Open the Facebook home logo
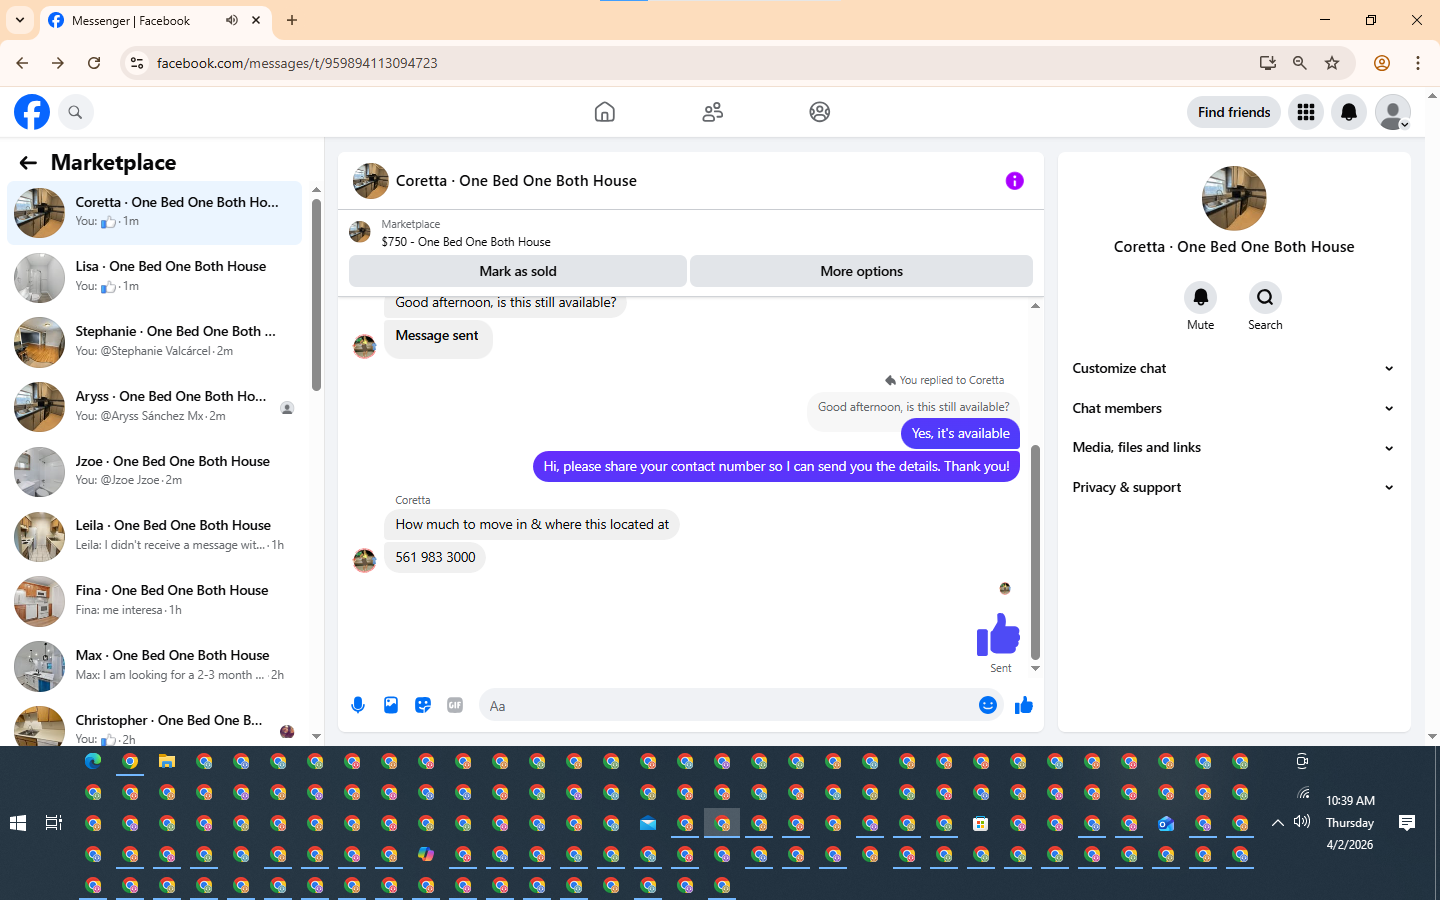 (x=32, y=112)
